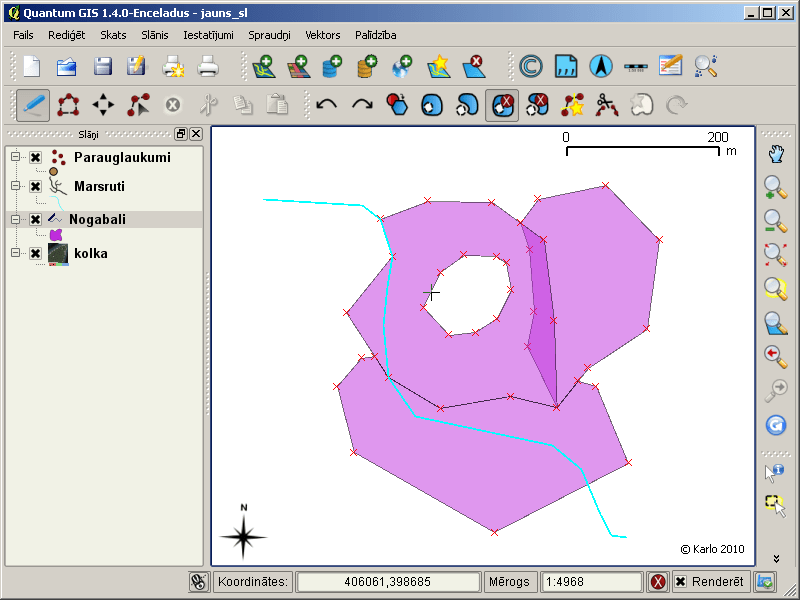This screenshot has width=800, height=600.
Task: Click the redo arrow
Action: [362, 105]
